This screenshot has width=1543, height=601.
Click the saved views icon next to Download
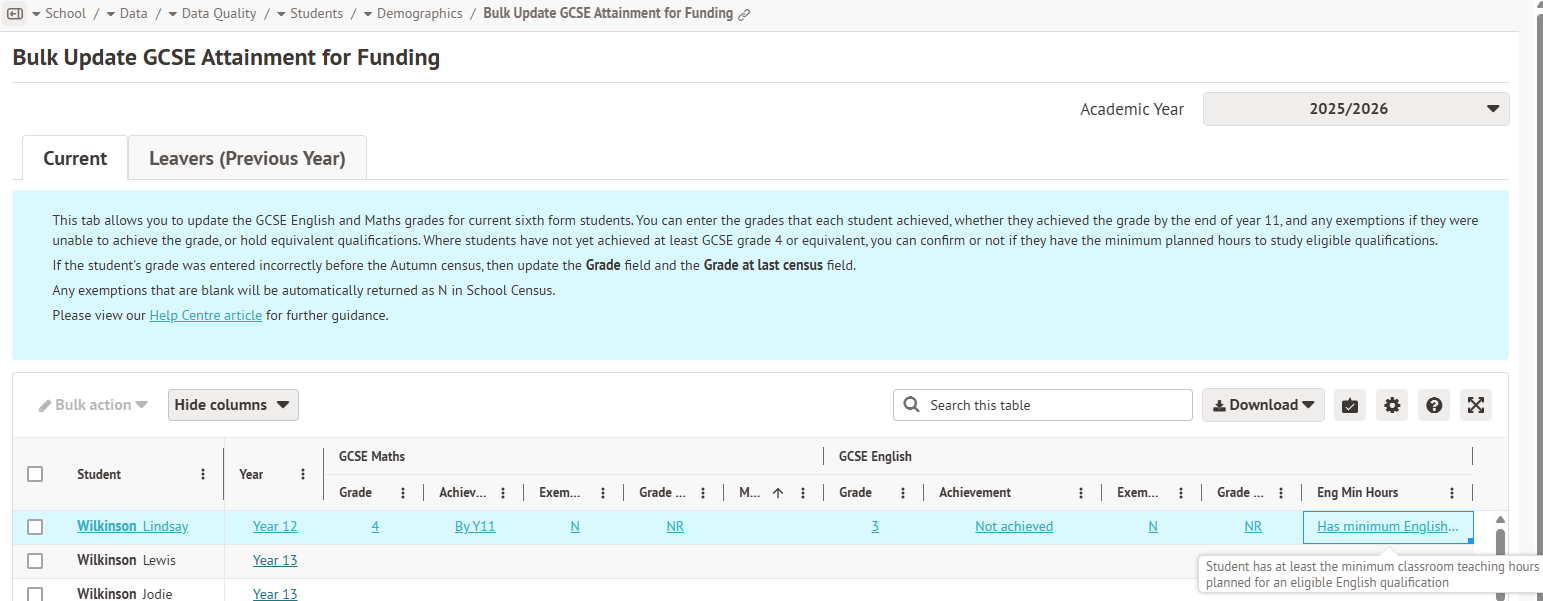coord(1350,405)
